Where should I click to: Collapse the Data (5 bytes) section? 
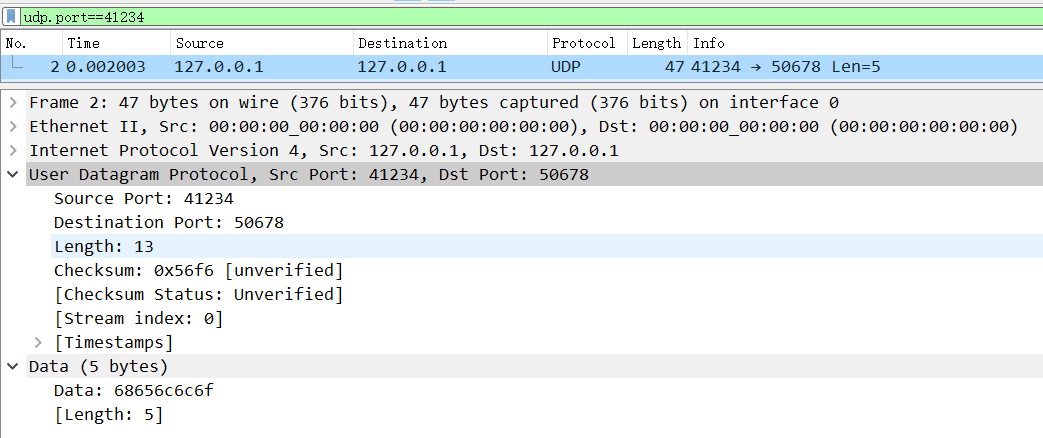coord(12,366)
